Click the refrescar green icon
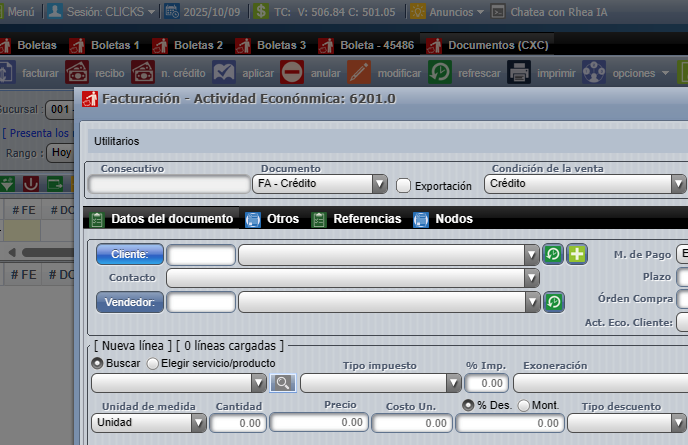 [439, 72]
